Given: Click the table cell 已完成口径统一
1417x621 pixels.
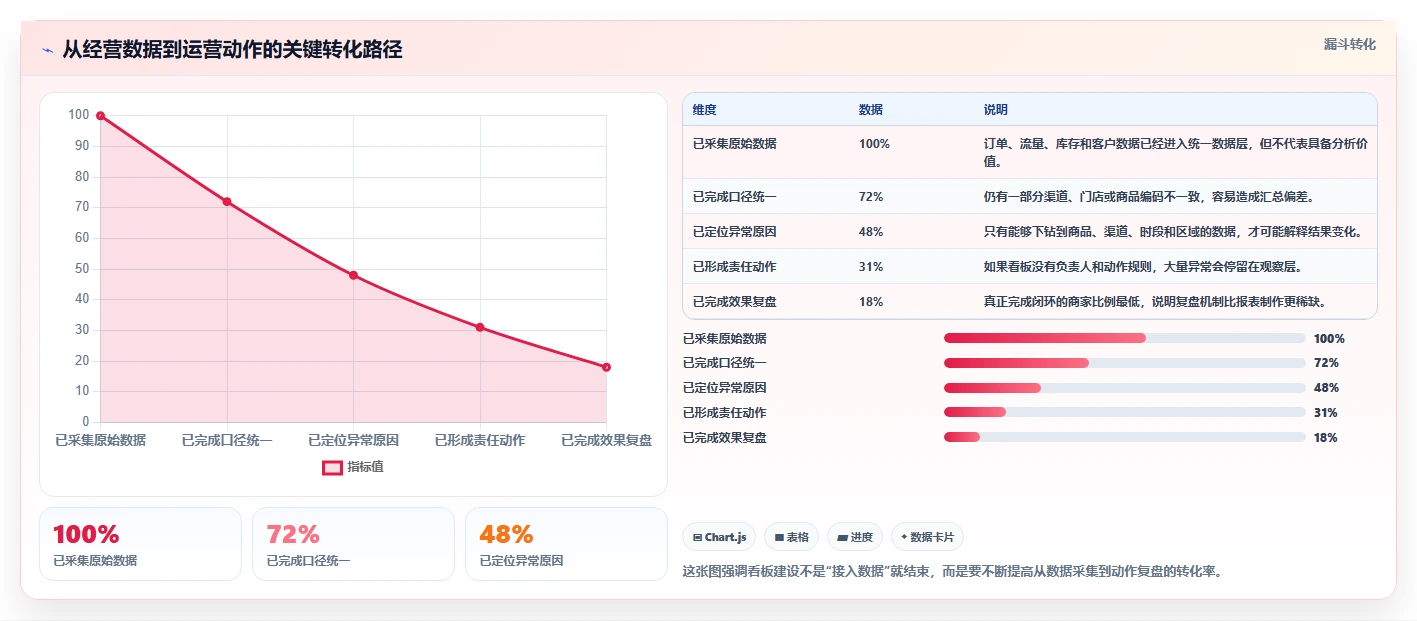Looking at the screenshot, I should (735, 197).
